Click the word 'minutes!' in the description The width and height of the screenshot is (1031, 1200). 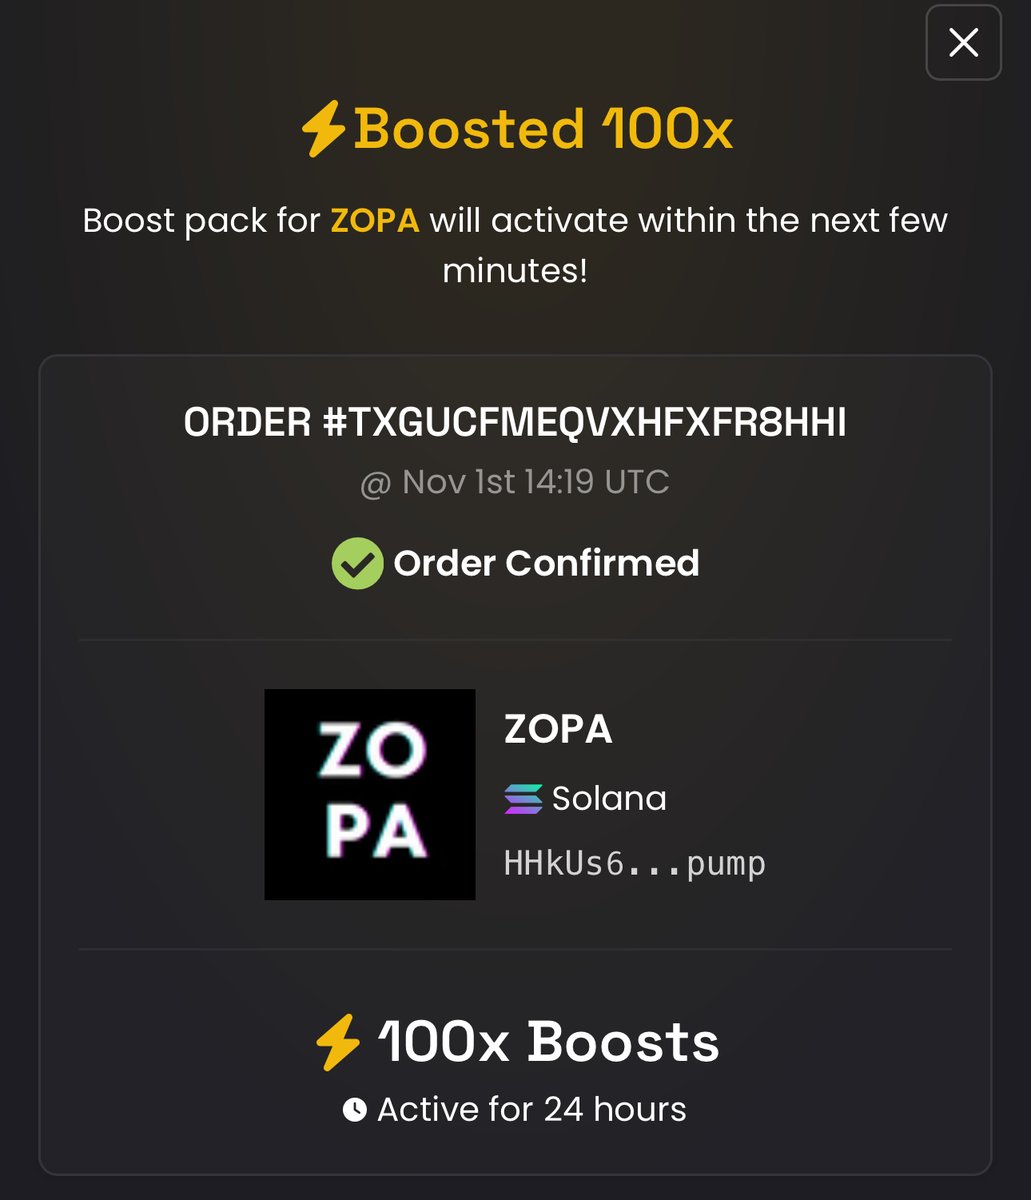click(x=515, y=270)
